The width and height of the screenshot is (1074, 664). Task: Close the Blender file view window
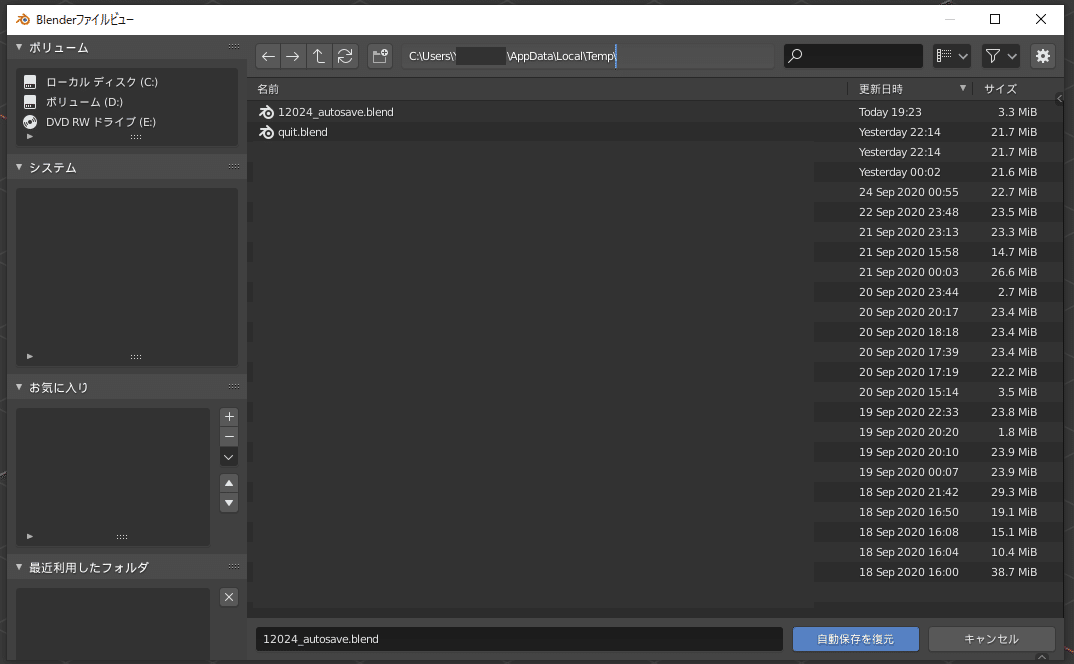click(x=1040, y=19)
